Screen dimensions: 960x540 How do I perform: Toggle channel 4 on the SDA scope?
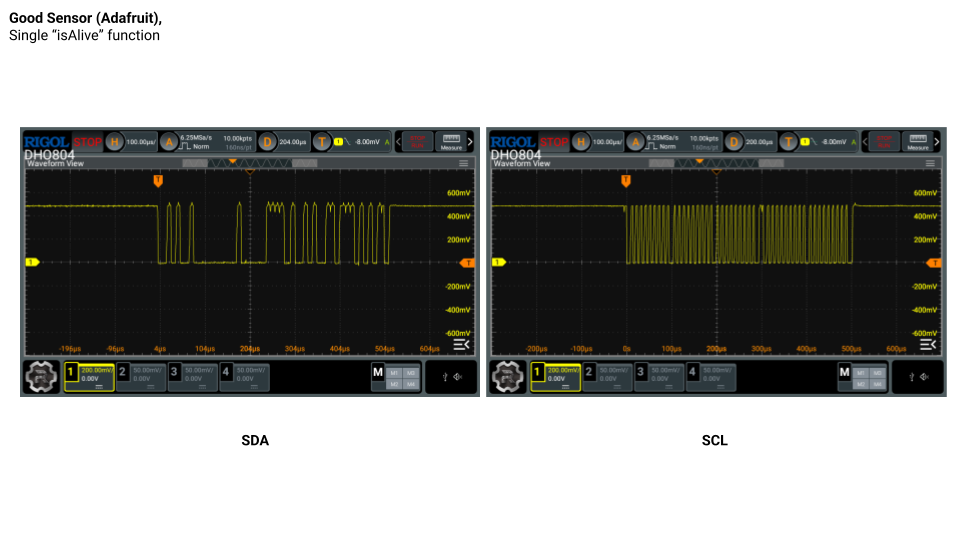point(244,377)
